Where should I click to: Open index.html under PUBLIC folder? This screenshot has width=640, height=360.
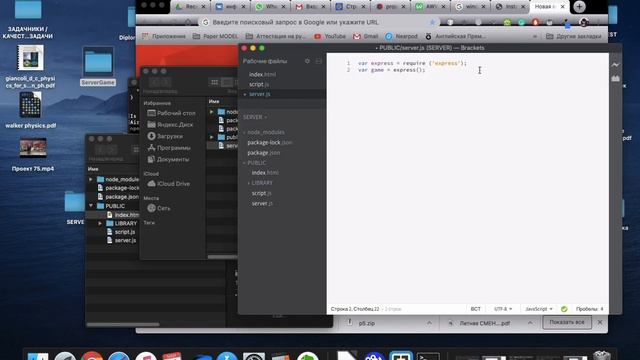click(x=265, y=173)
